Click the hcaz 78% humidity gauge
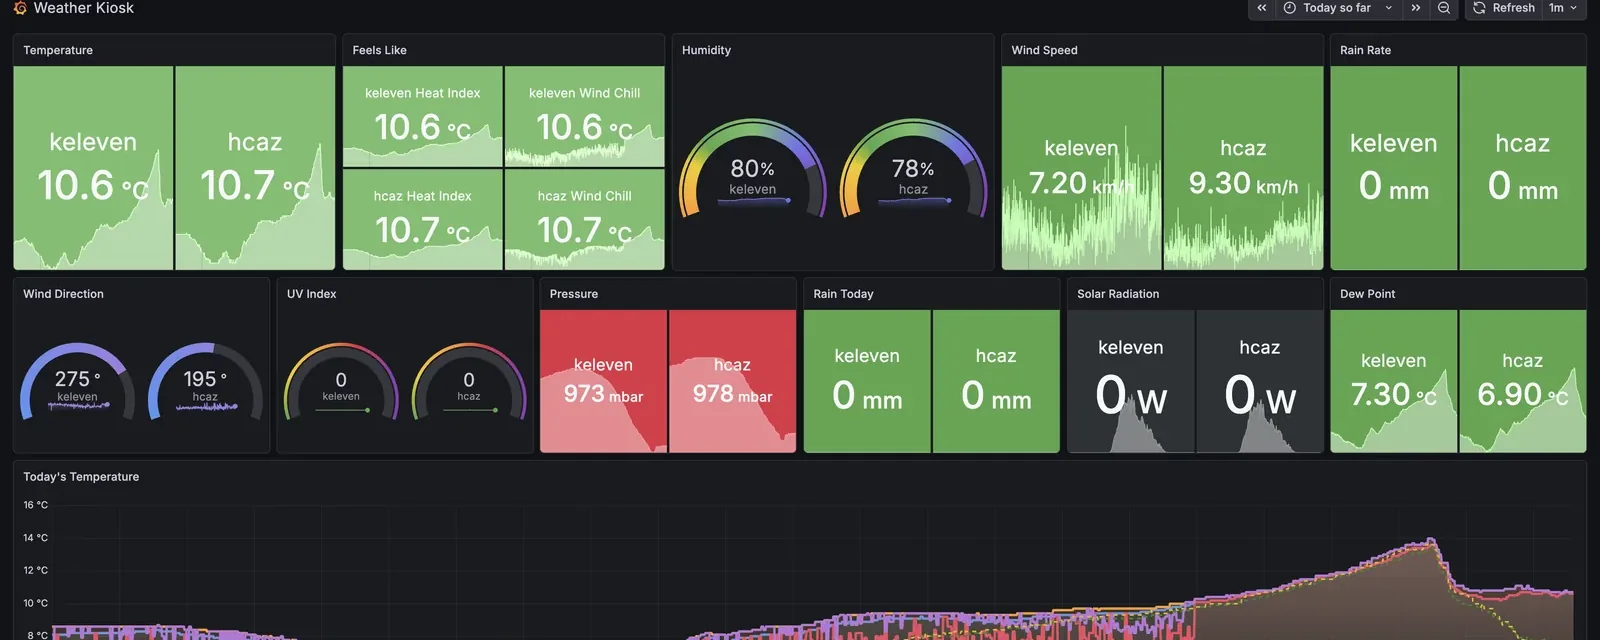This screenshot has width=1600, height=640. (x=913, y=168)
